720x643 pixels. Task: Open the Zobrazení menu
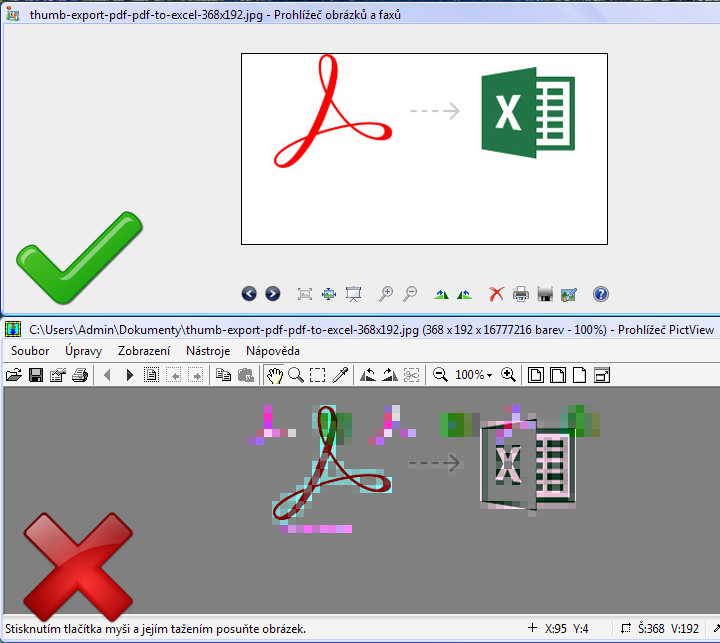(144, 351)
